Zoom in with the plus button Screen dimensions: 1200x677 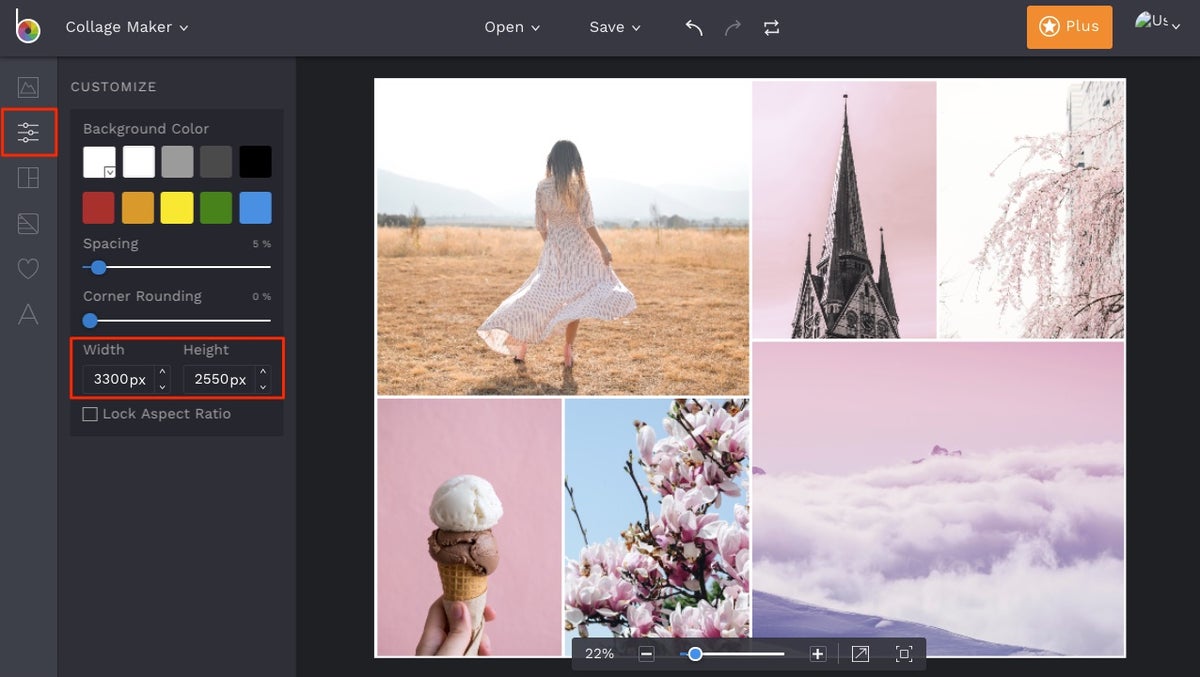coord(818,653)
